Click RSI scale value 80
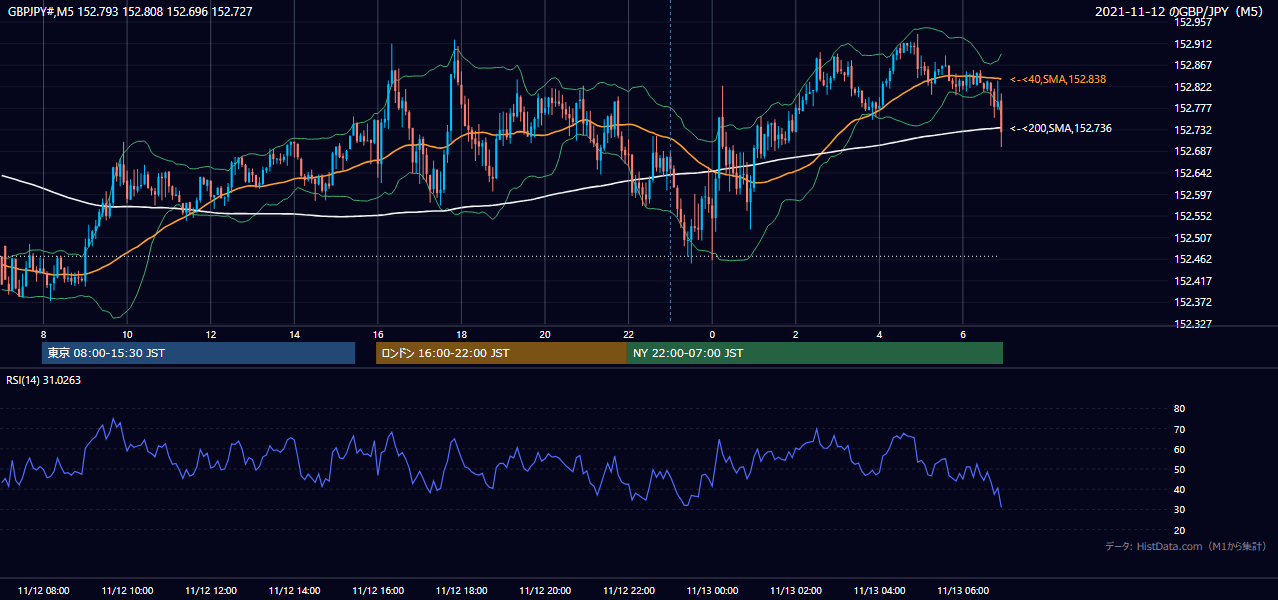This screenshot has height=600, width=1278. pos(1179,409)
